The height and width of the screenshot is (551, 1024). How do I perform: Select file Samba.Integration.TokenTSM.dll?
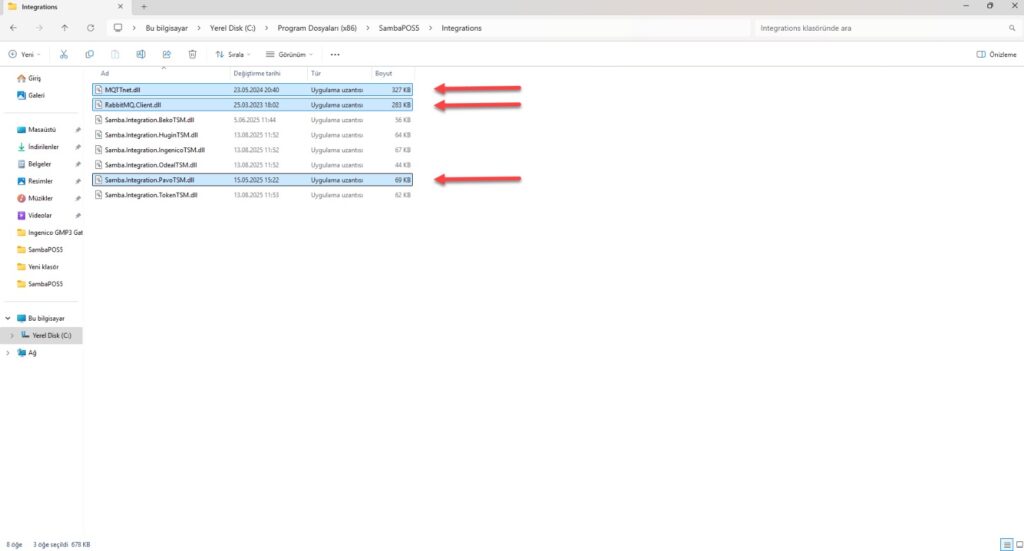[x=253, y=195]
